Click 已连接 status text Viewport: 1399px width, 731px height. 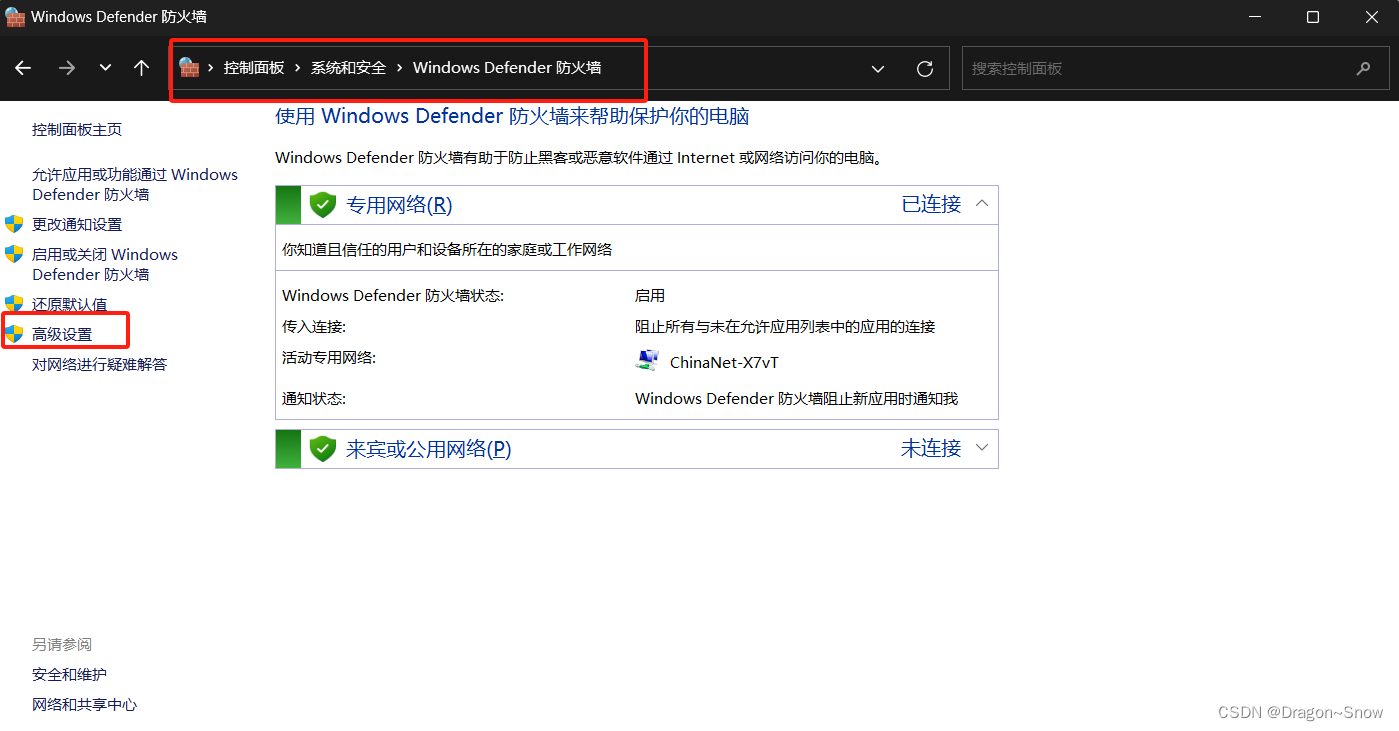click(x=931, y=204)
